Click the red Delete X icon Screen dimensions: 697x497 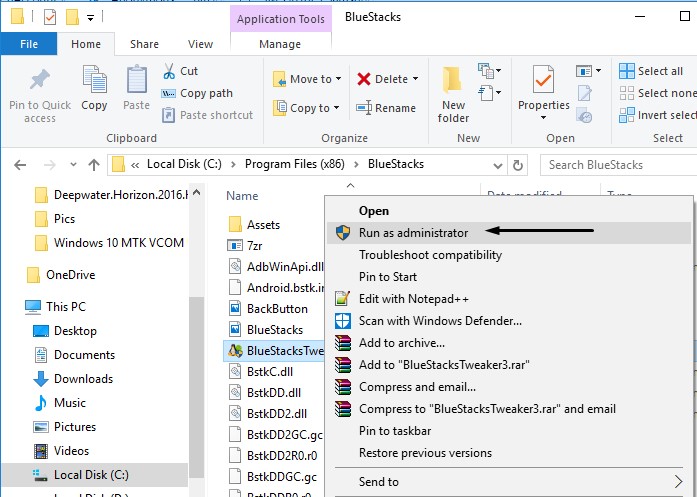coord(364,79)
